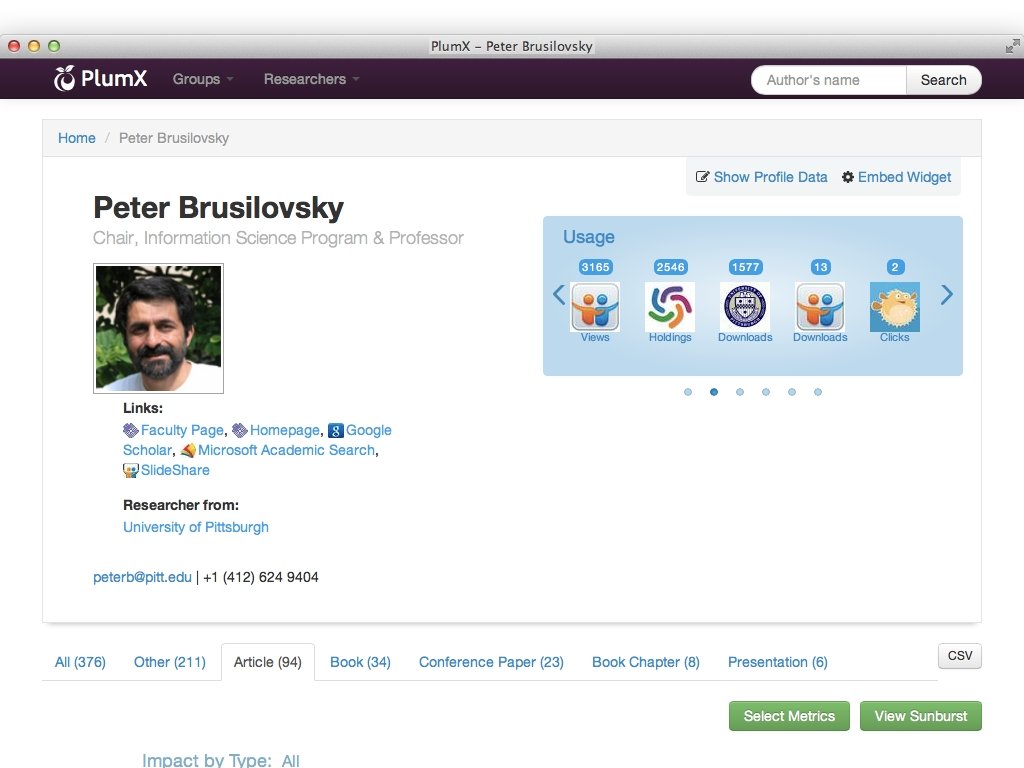Select the first carousel page dot

(688, 392)
